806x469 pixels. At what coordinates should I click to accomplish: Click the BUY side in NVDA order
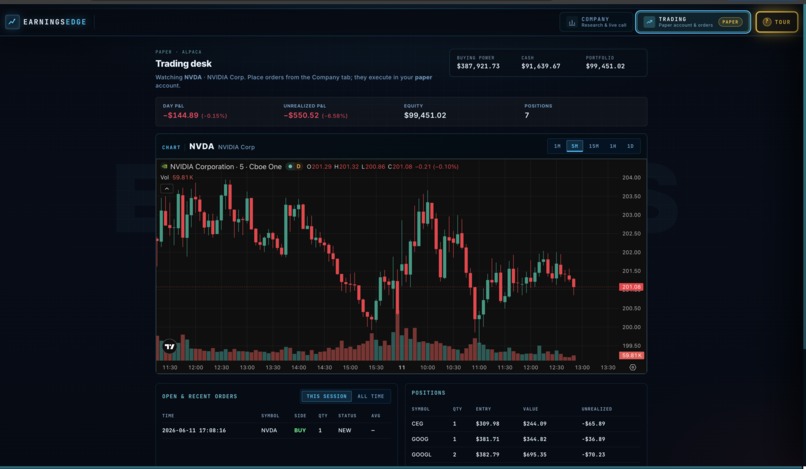coord(300,430)
